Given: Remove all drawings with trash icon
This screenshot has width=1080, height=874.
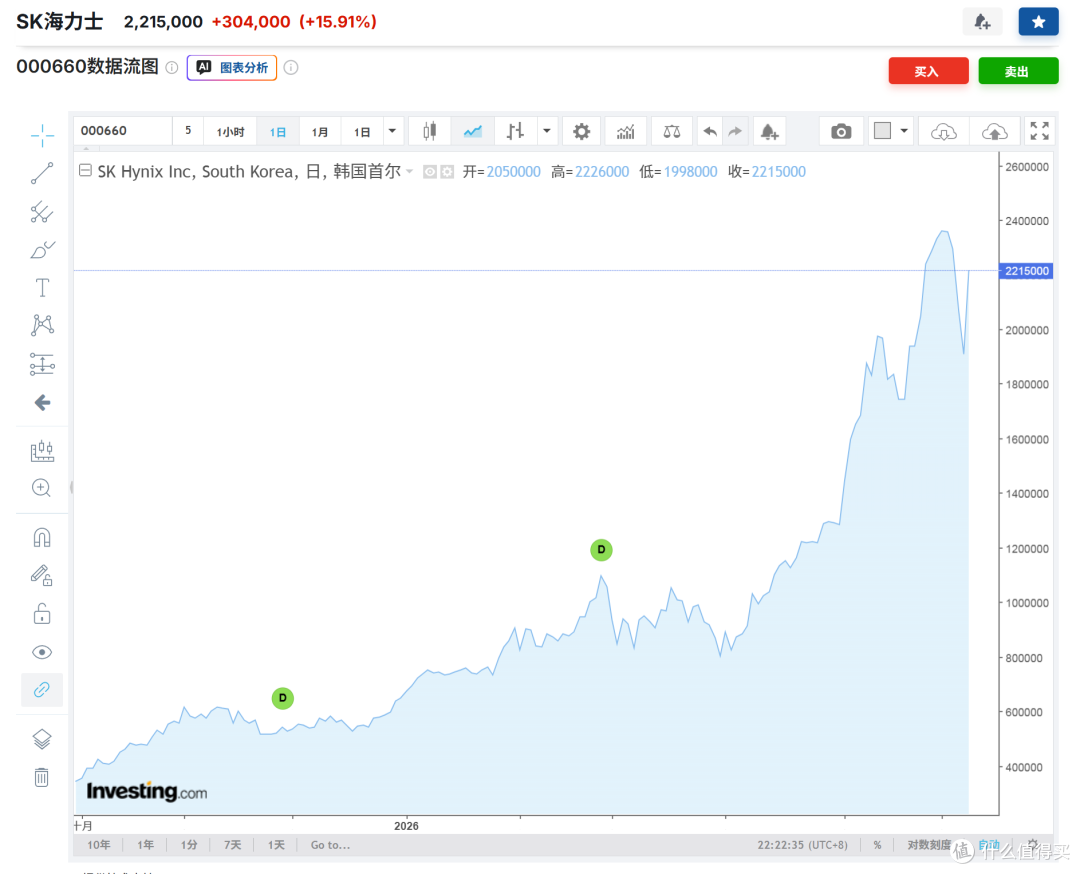Looking at the screenshot, I should pyautogui.click(x=41, y=778).
